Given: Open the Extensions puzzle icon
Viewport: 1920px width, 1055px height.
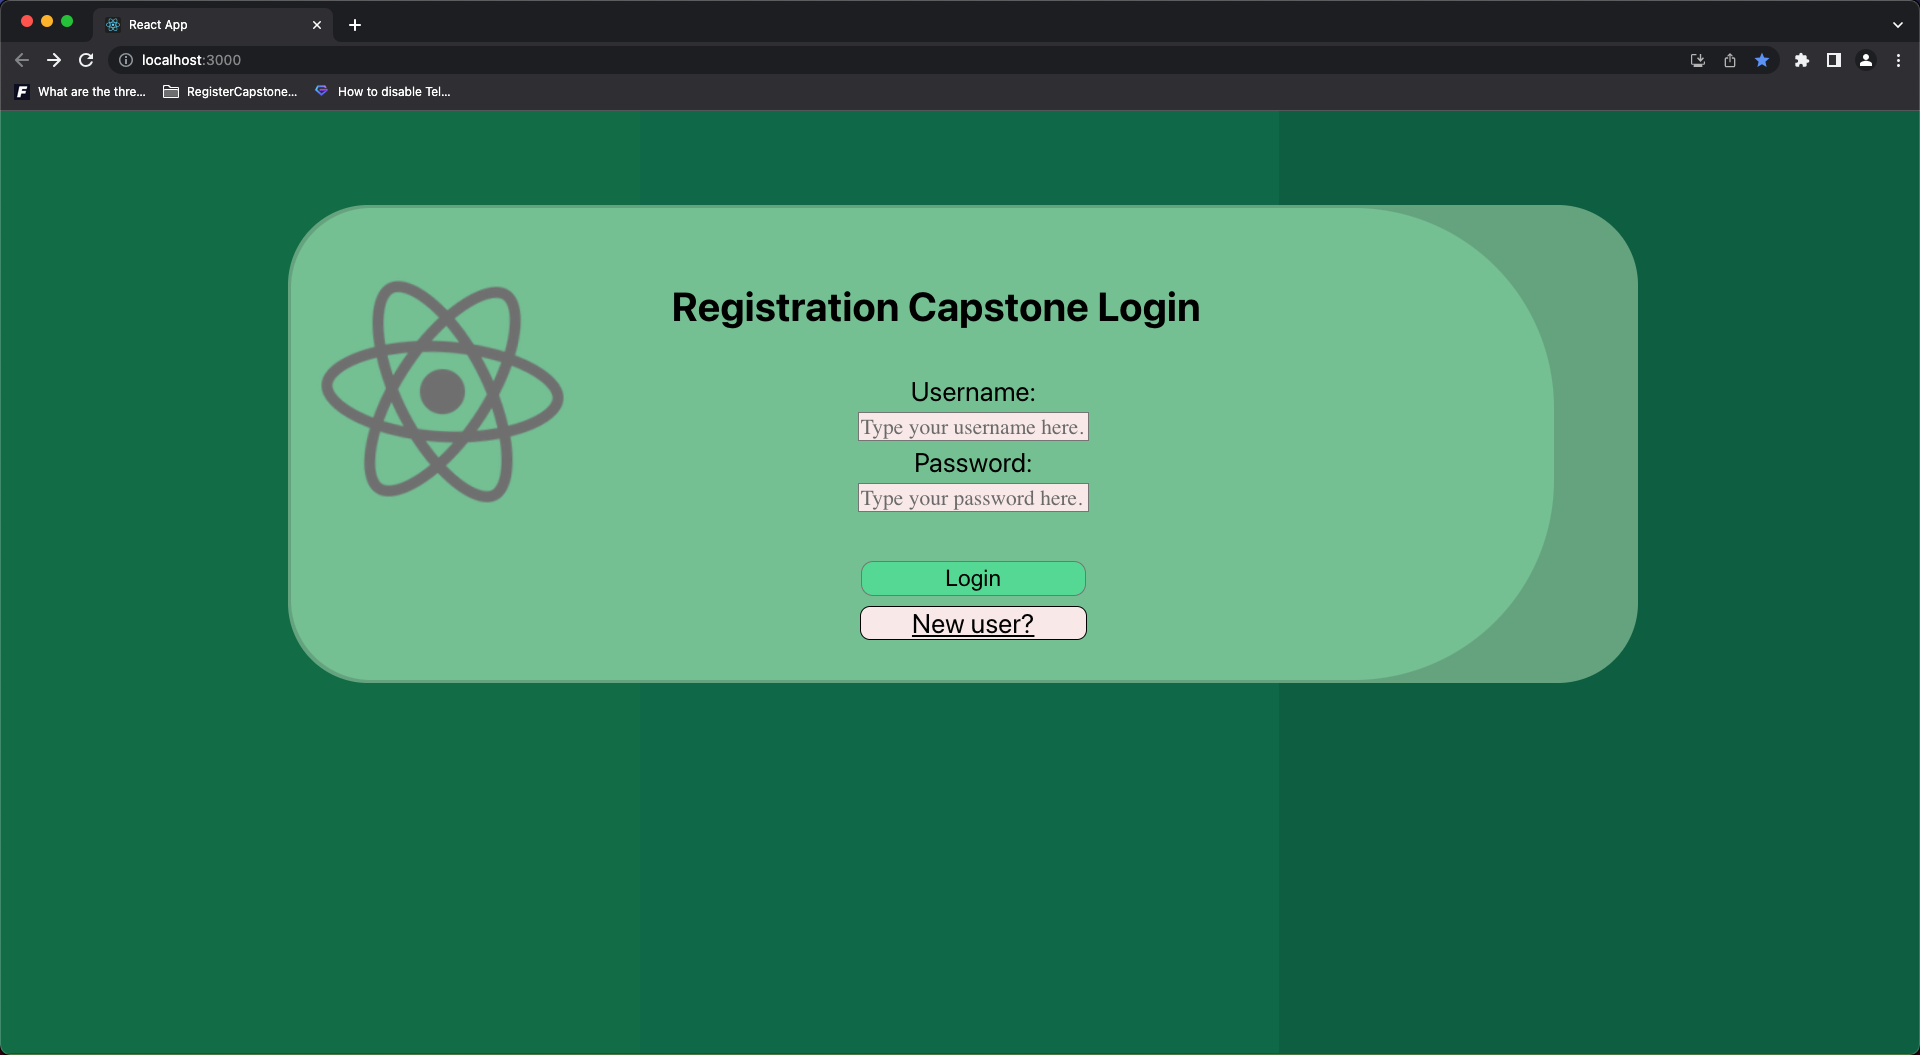Looking at the screenshot, I should click(x=1802, y=60).
